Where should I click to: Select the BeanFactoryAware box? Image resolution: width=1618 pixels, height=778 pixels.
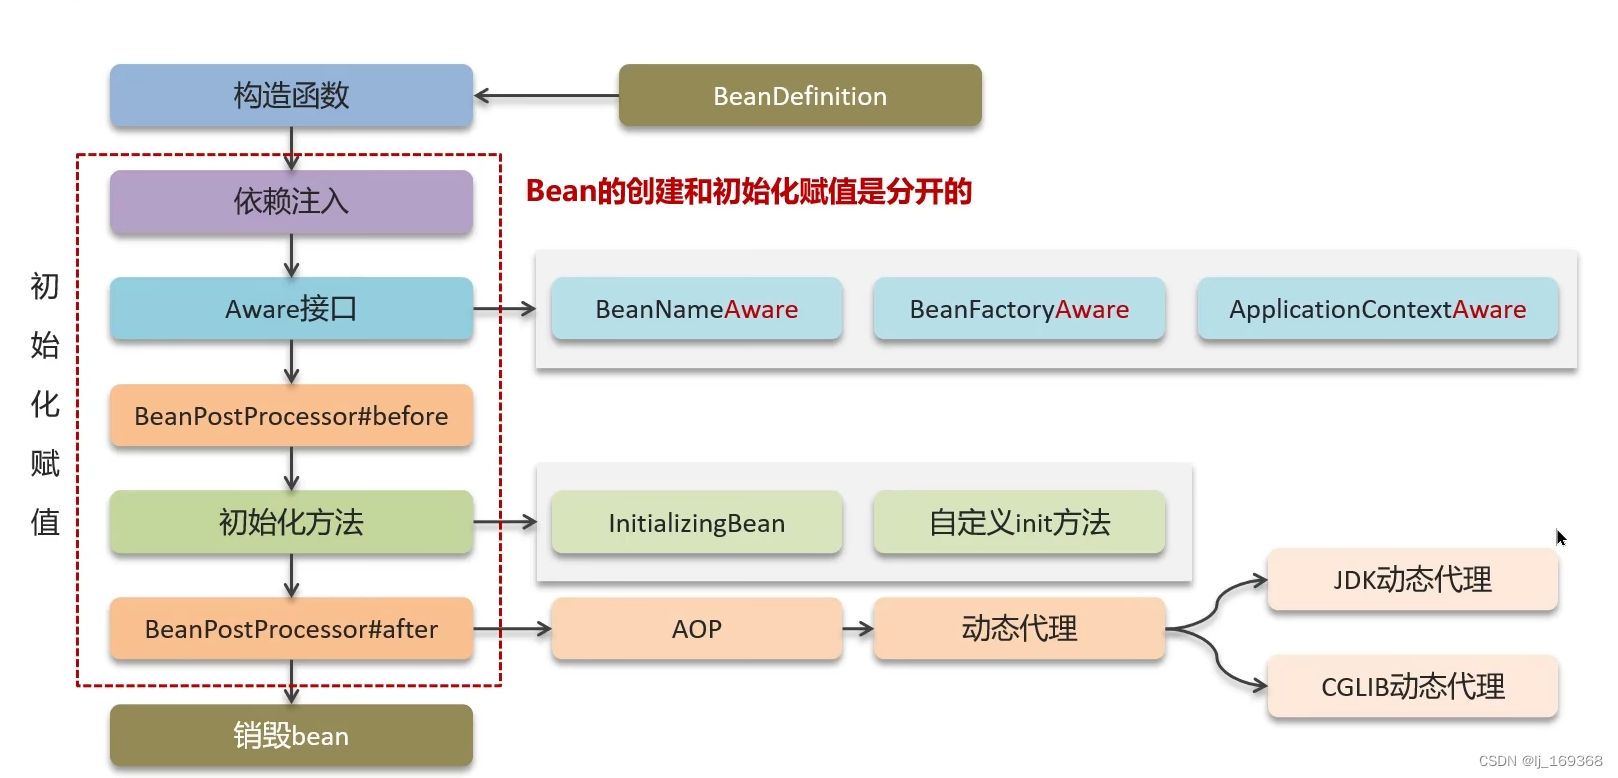click(1019, 309)
